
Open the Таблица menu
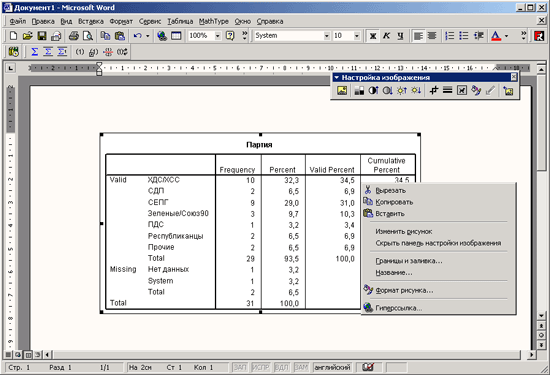tap(180, 21)
